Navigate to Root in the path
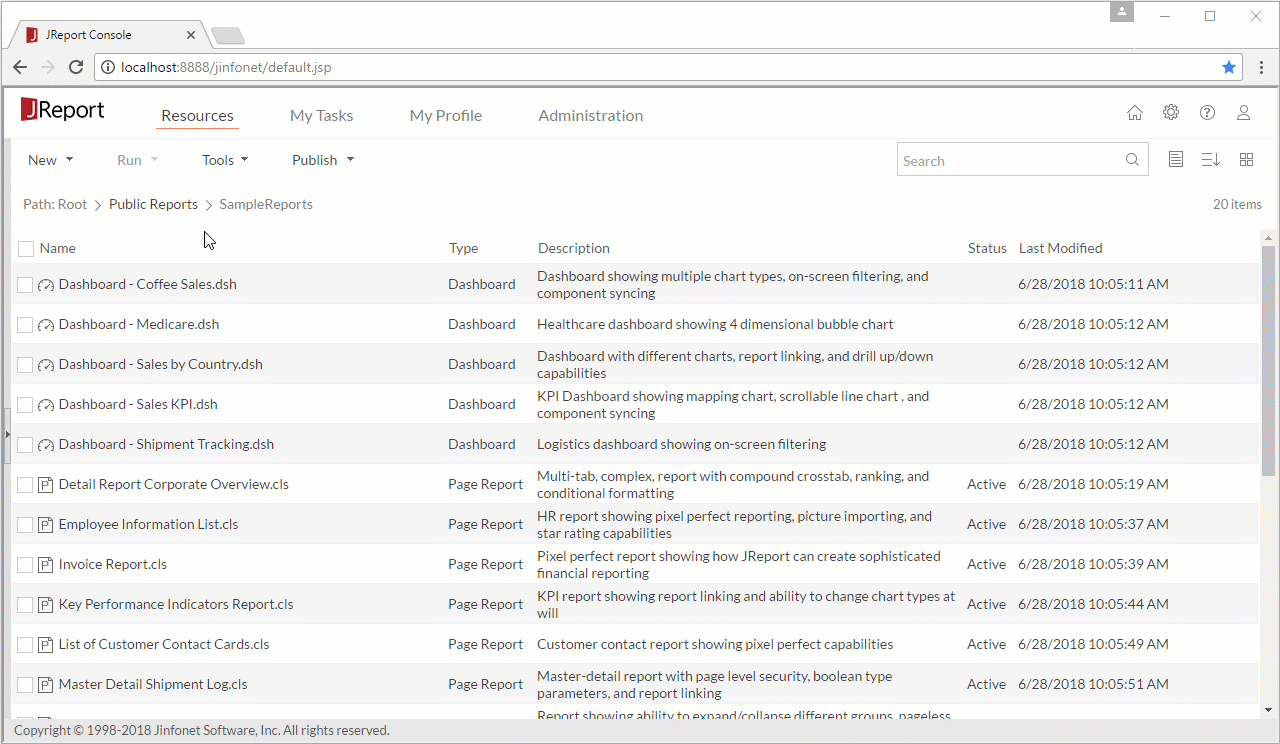 [72, 204]
